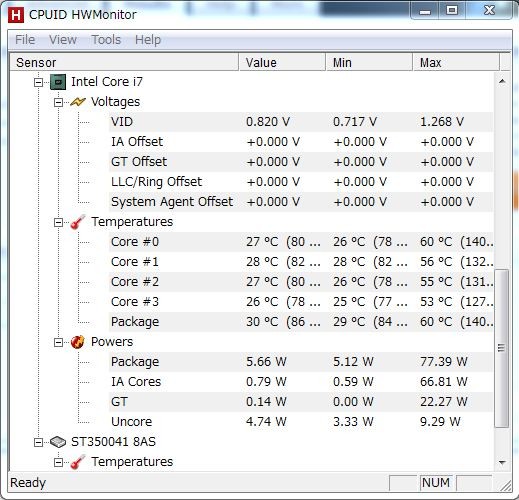Open the View menu
The width and height of the screenshot is (519, 500).
pos(63,40)
